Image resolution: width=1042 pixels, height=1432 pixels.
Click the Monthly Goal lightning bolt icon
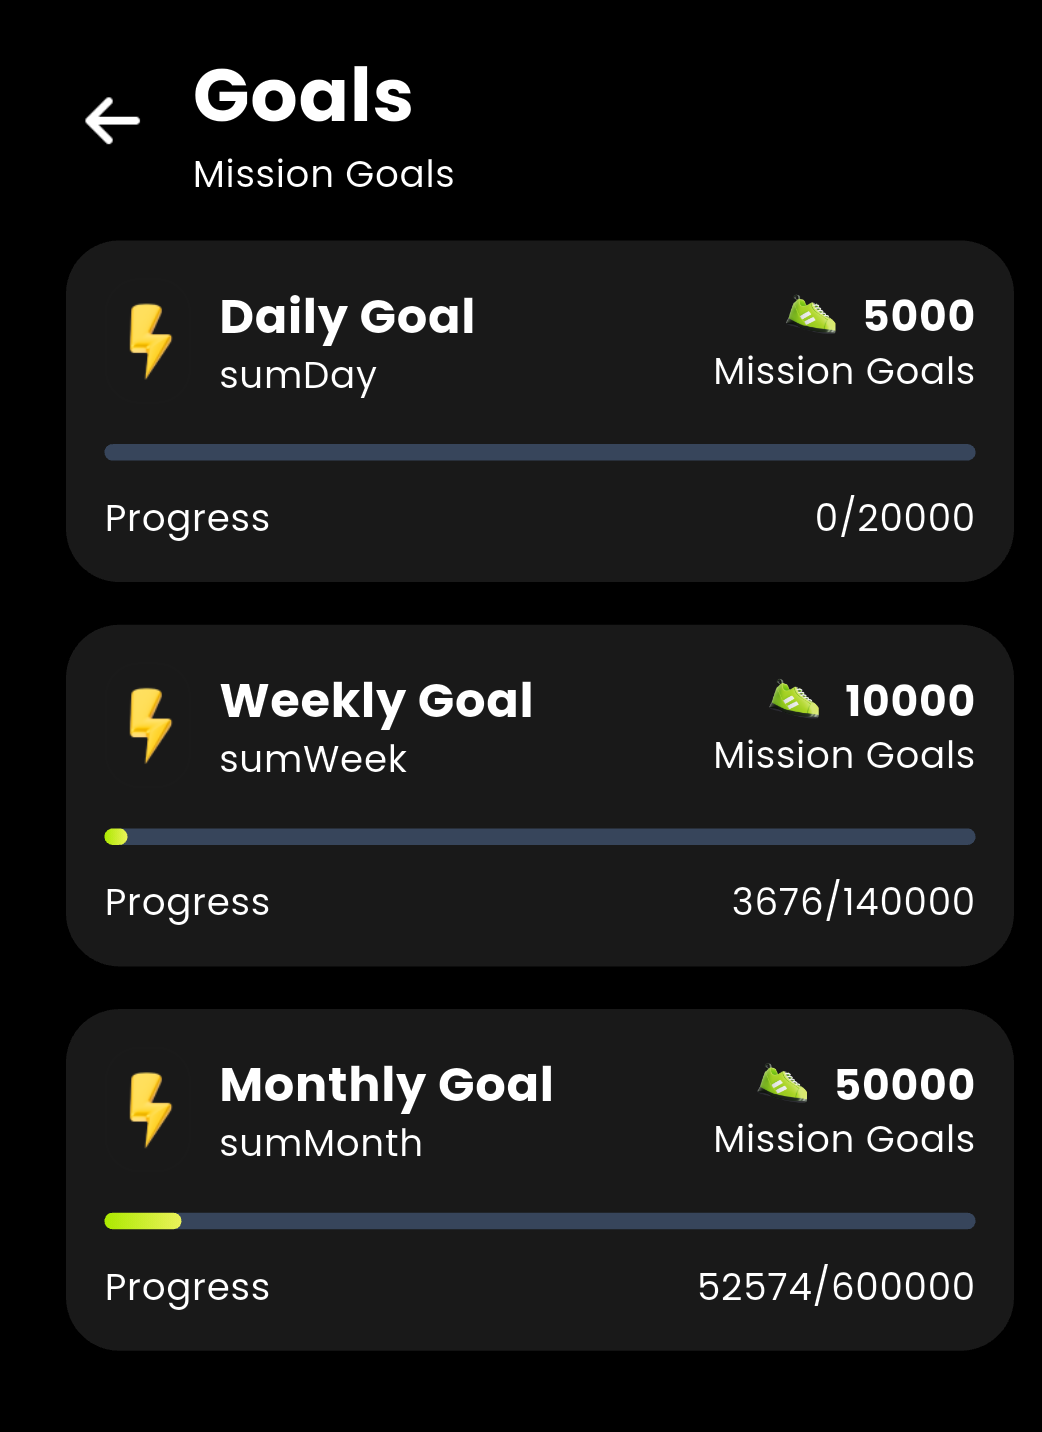click(x=150, y=1109)
